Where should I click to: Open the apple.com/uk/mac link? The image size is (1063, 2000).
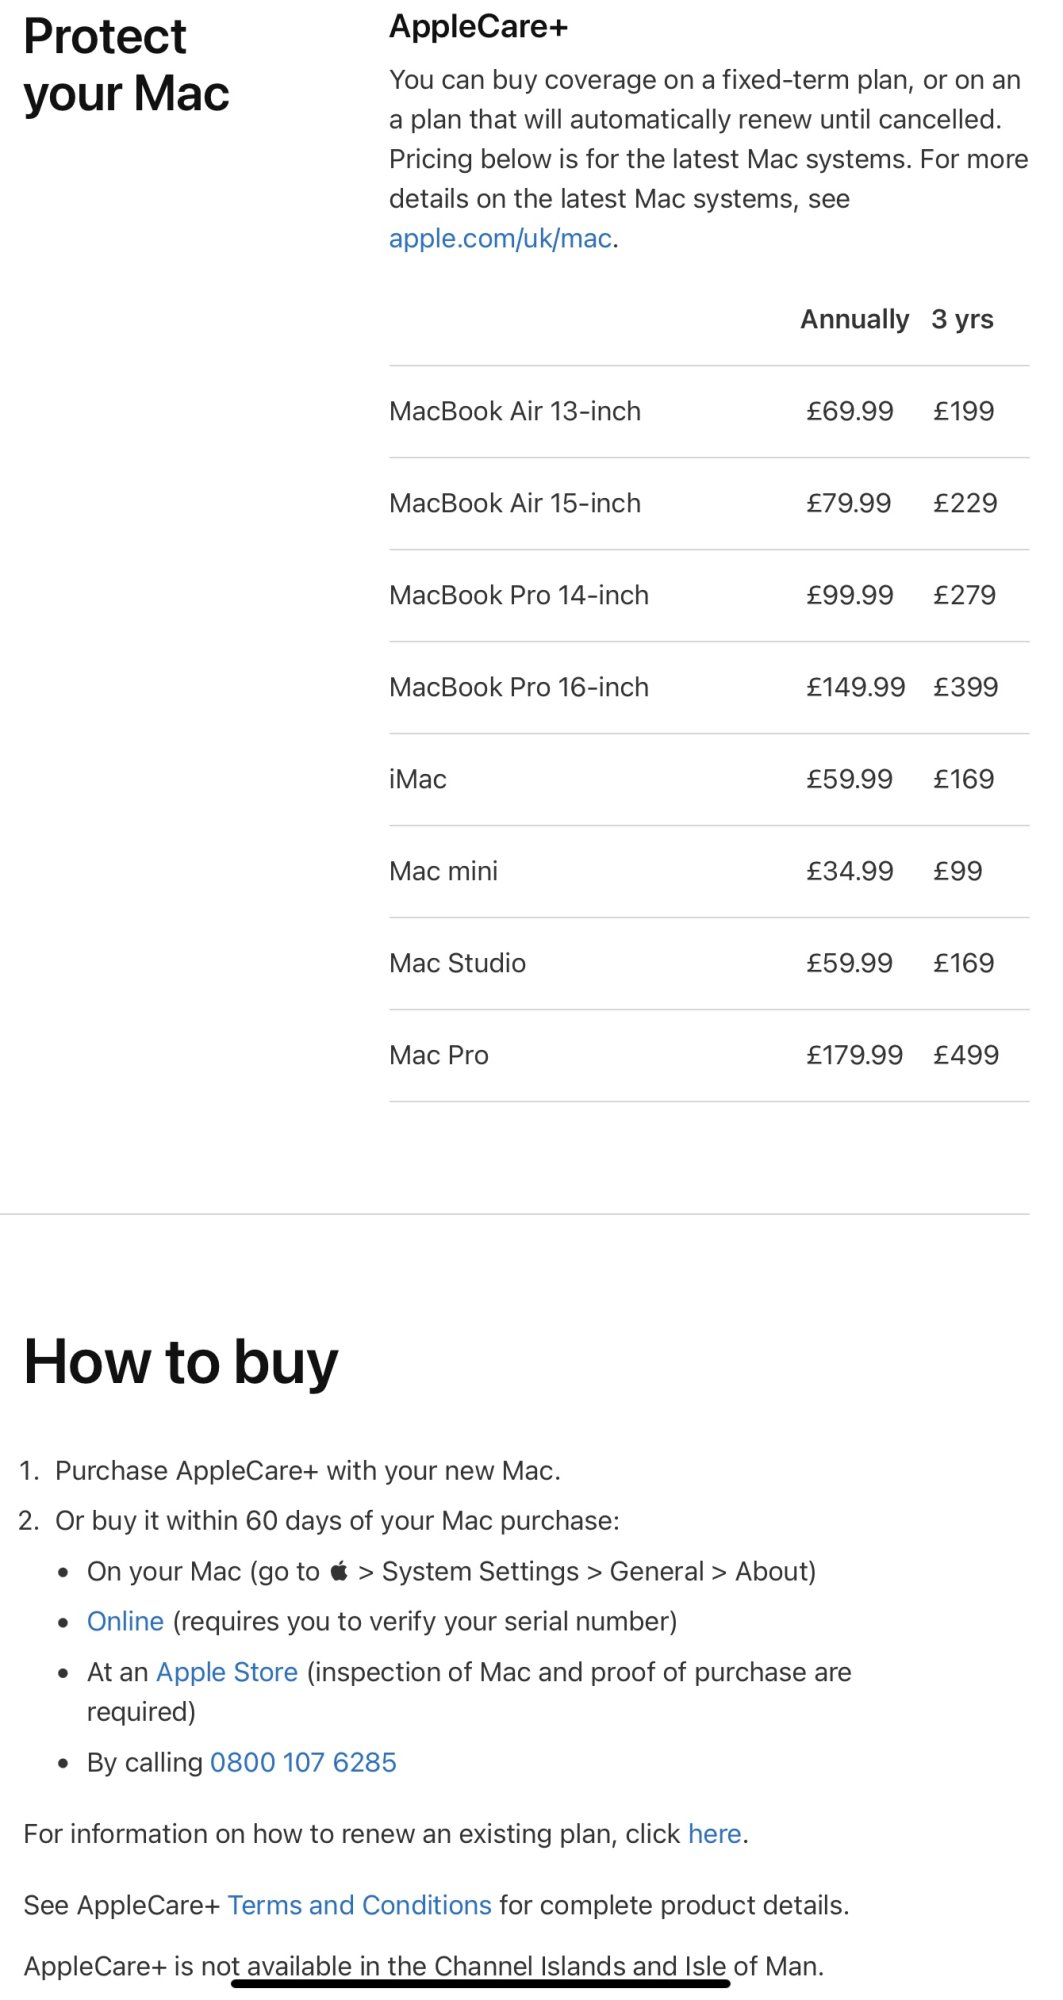tap(500, 239)
